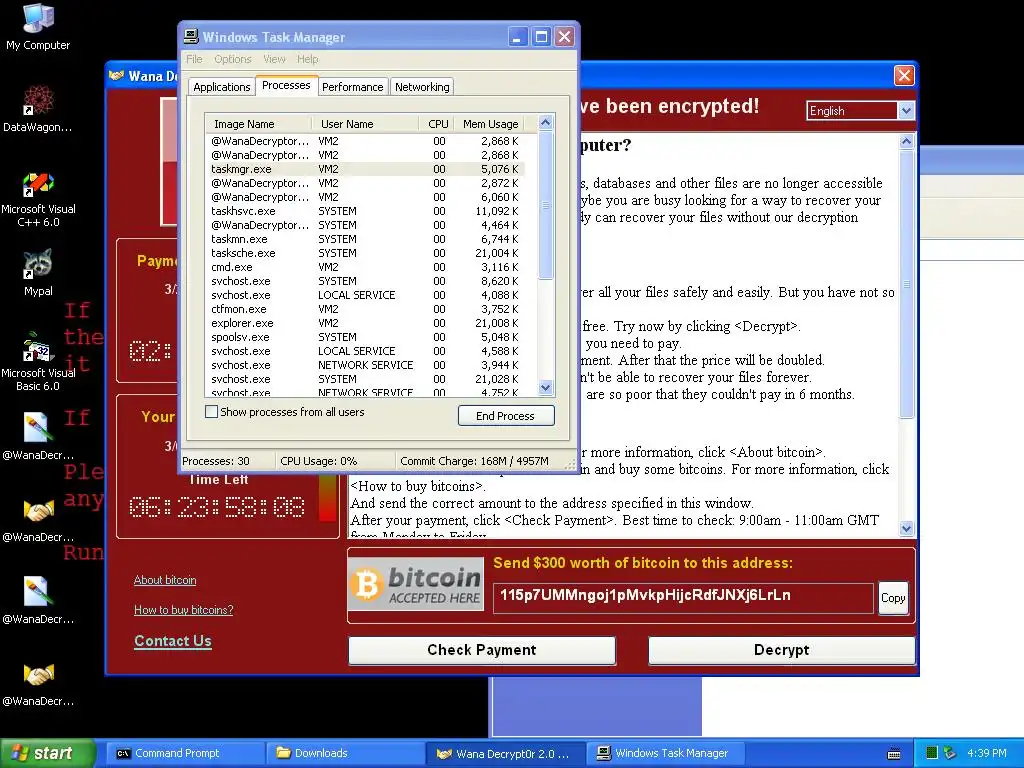Click the Contact Us link
1024x768 pixels.
point(173,641)
